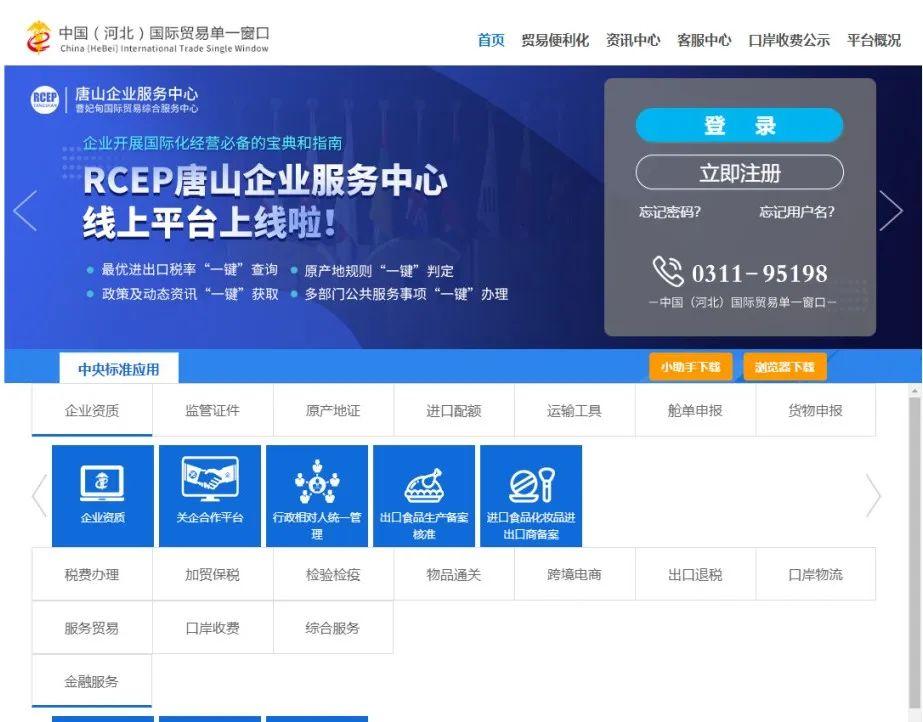Go to the 首页 navigation item
This screenshot has width=923, height=722.
(491, 40)
